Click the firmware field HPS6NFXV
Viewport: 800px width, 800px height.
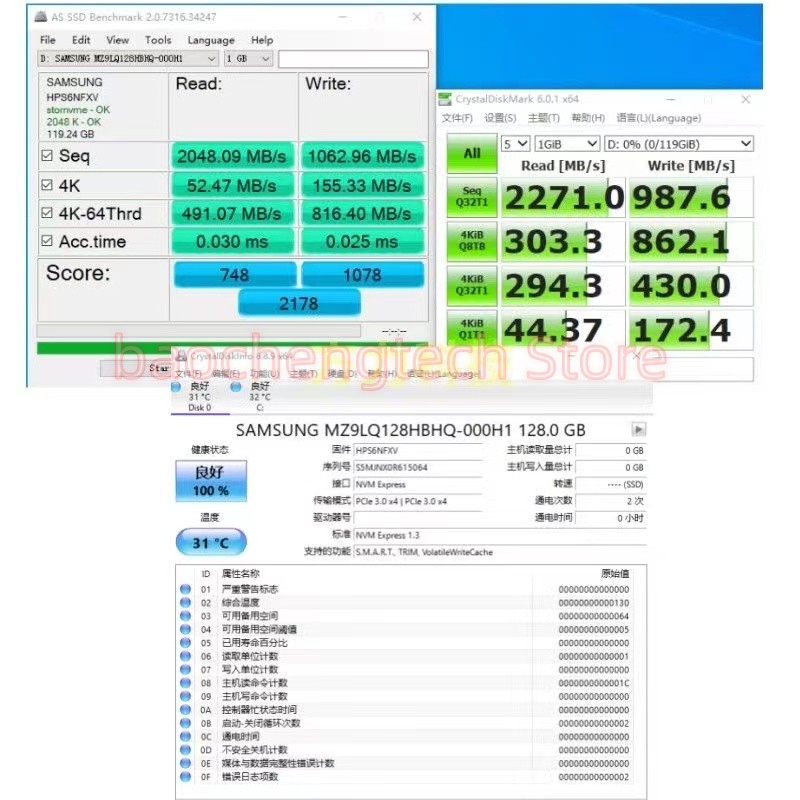pos(418,450)
